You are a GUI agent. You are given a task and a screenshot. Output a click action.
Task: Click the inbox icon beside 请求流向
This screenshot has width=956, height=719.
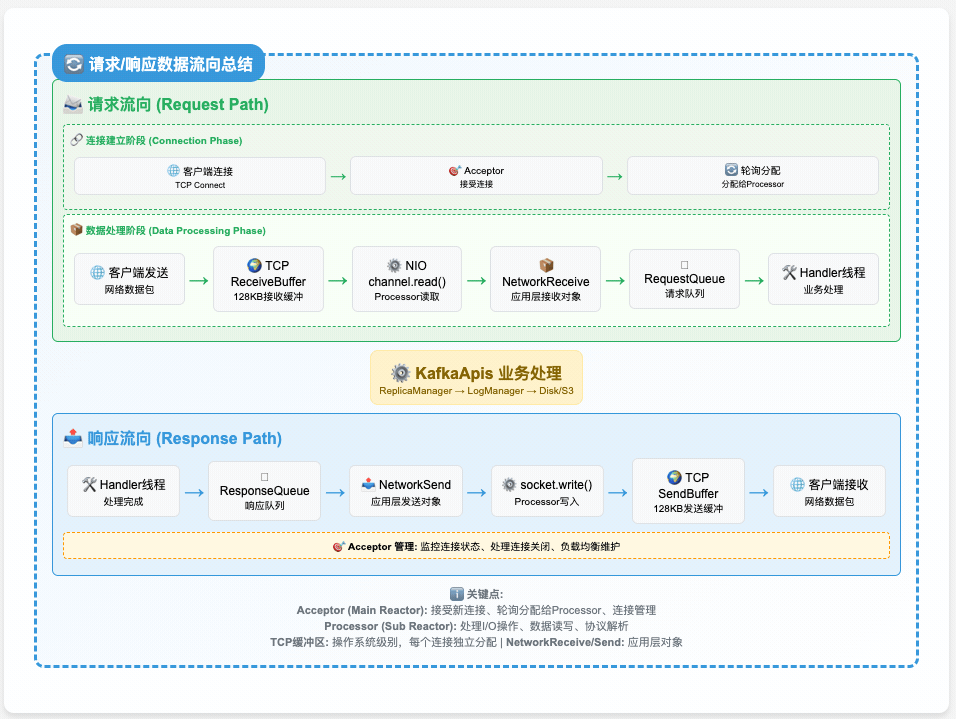click(x=73, y=104)
